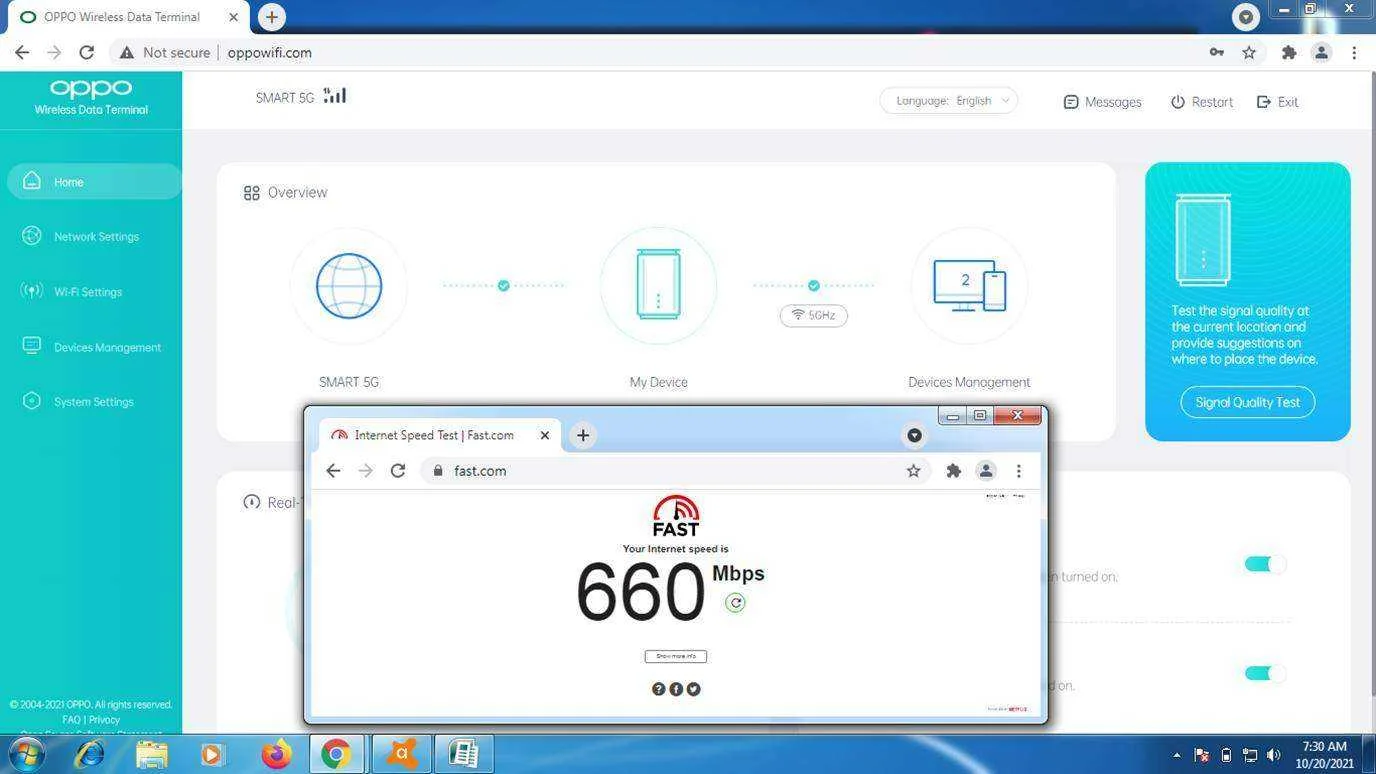The image size is (1376, 774).
Task: Click the Avast icon in the taskbar
Action: tap(401, 753)
